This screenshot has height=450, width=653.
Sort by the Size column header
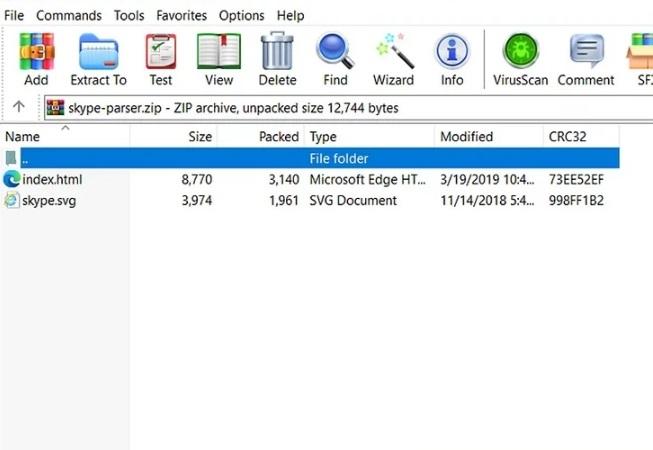coord(174,136)
